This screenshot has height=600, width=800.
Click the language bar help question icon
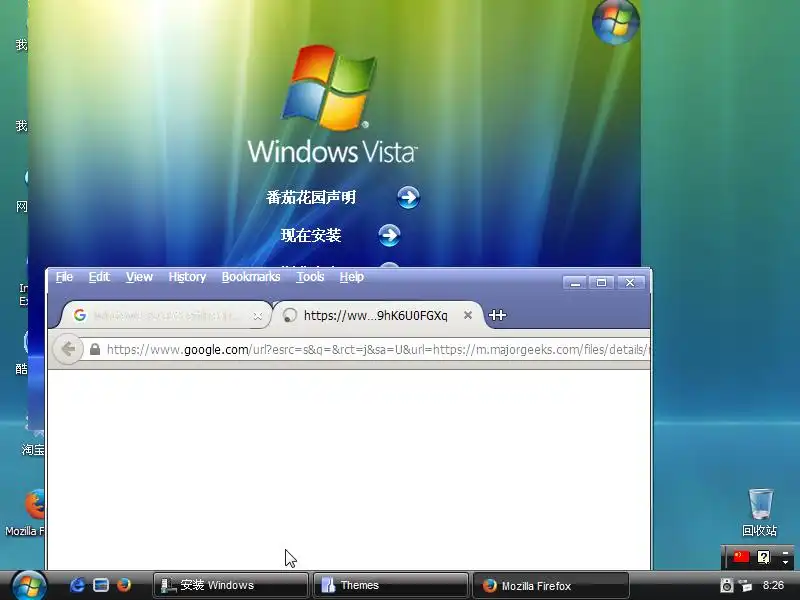[763, 557]
